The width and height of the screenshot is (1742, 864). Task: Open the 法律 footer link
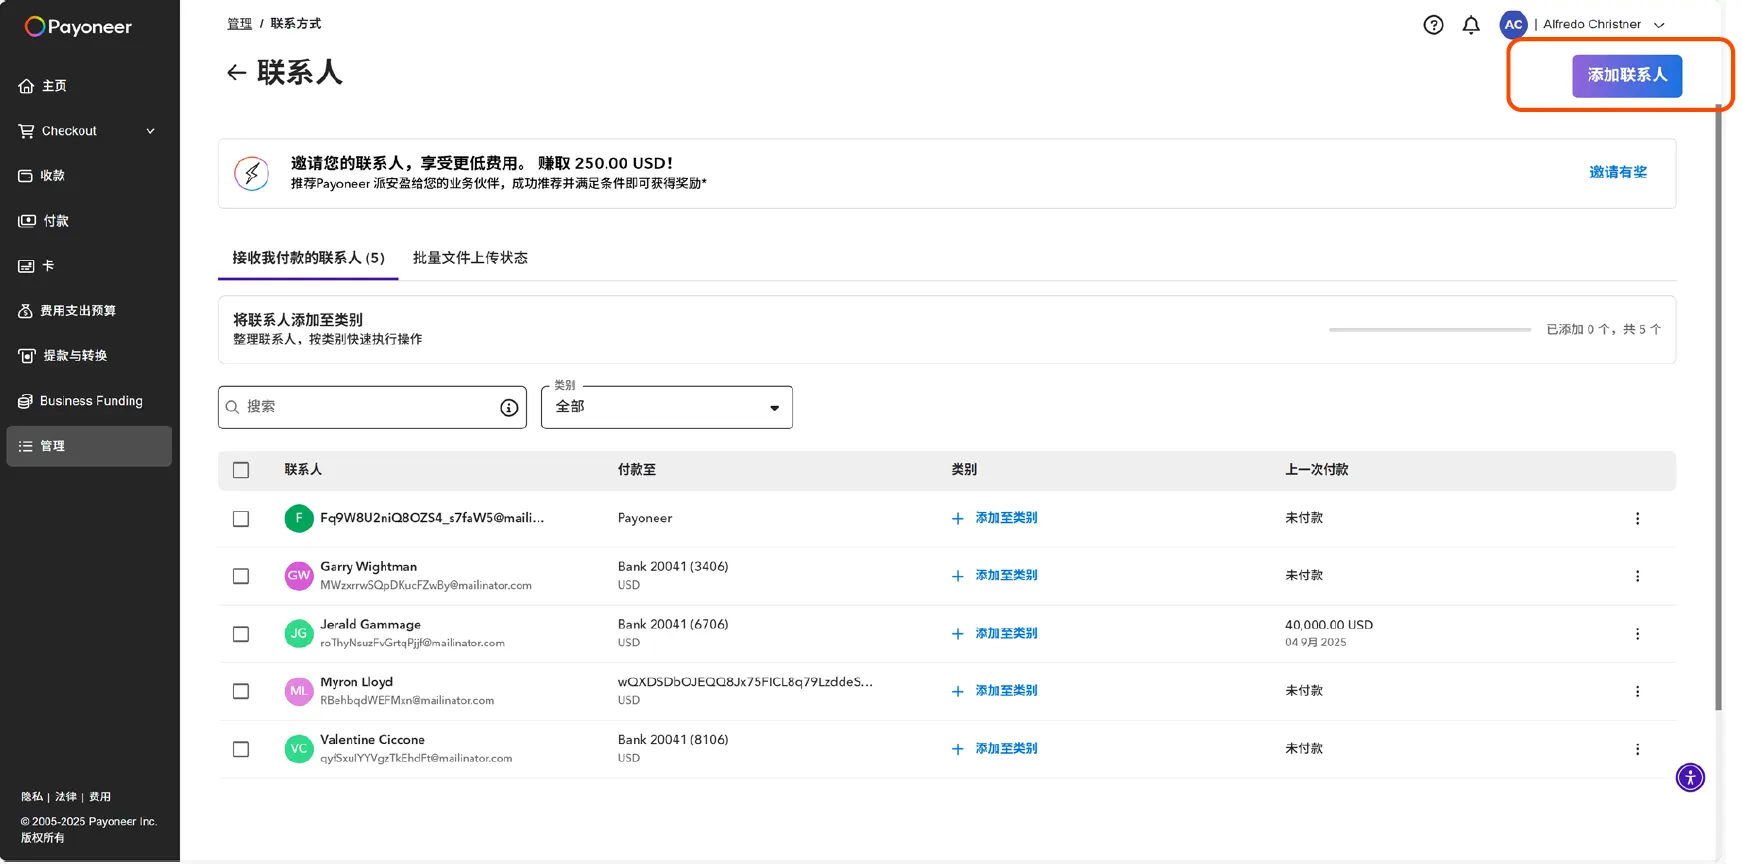(x=66, y=798)
